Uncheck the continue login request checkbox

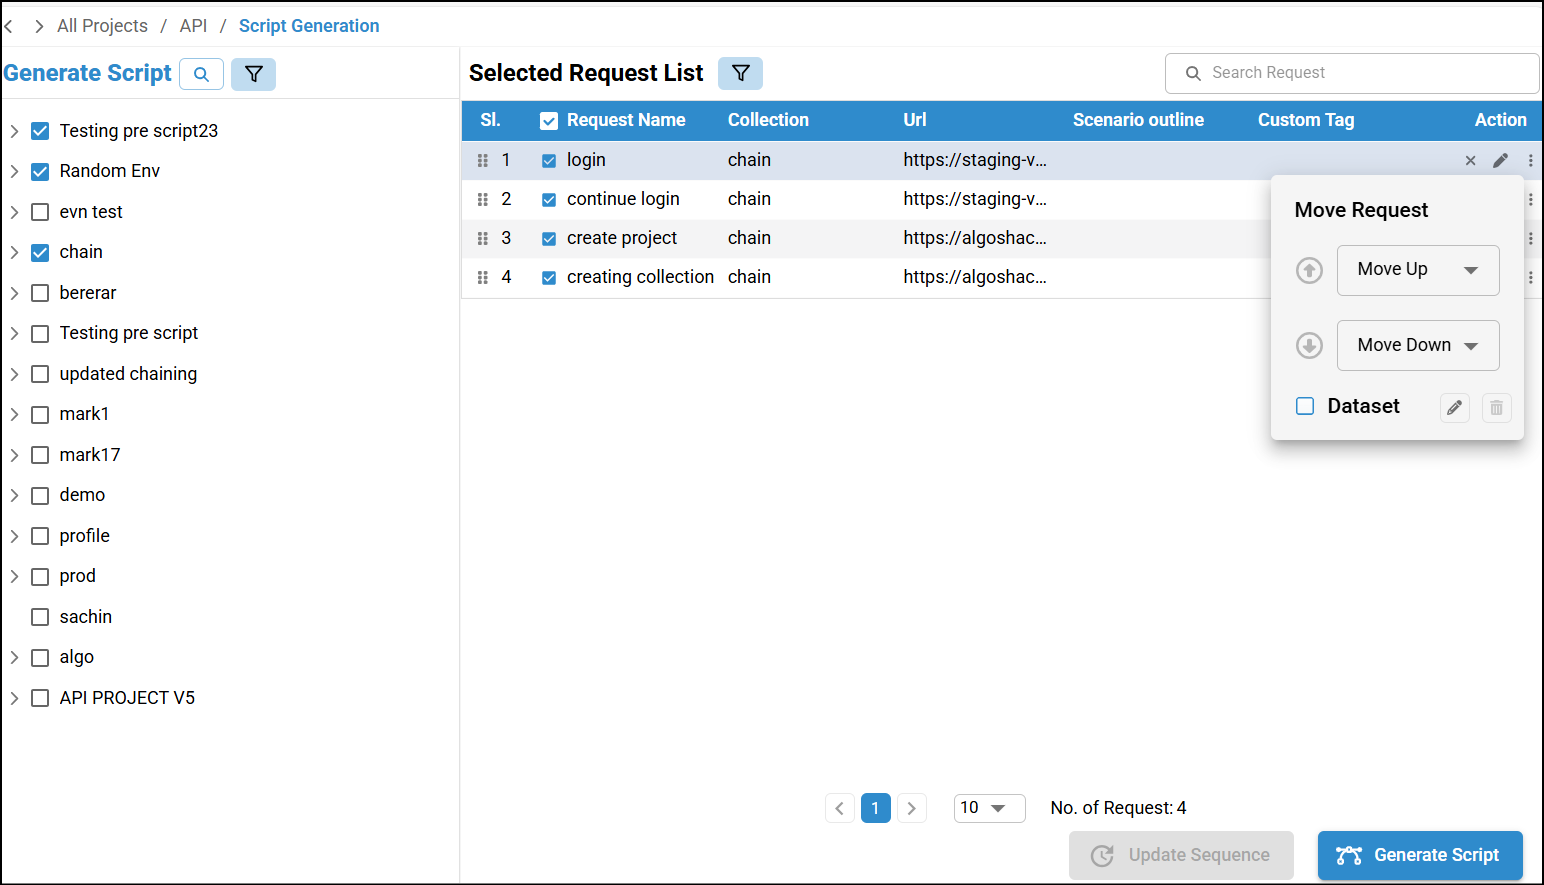(x=549, y=199)
